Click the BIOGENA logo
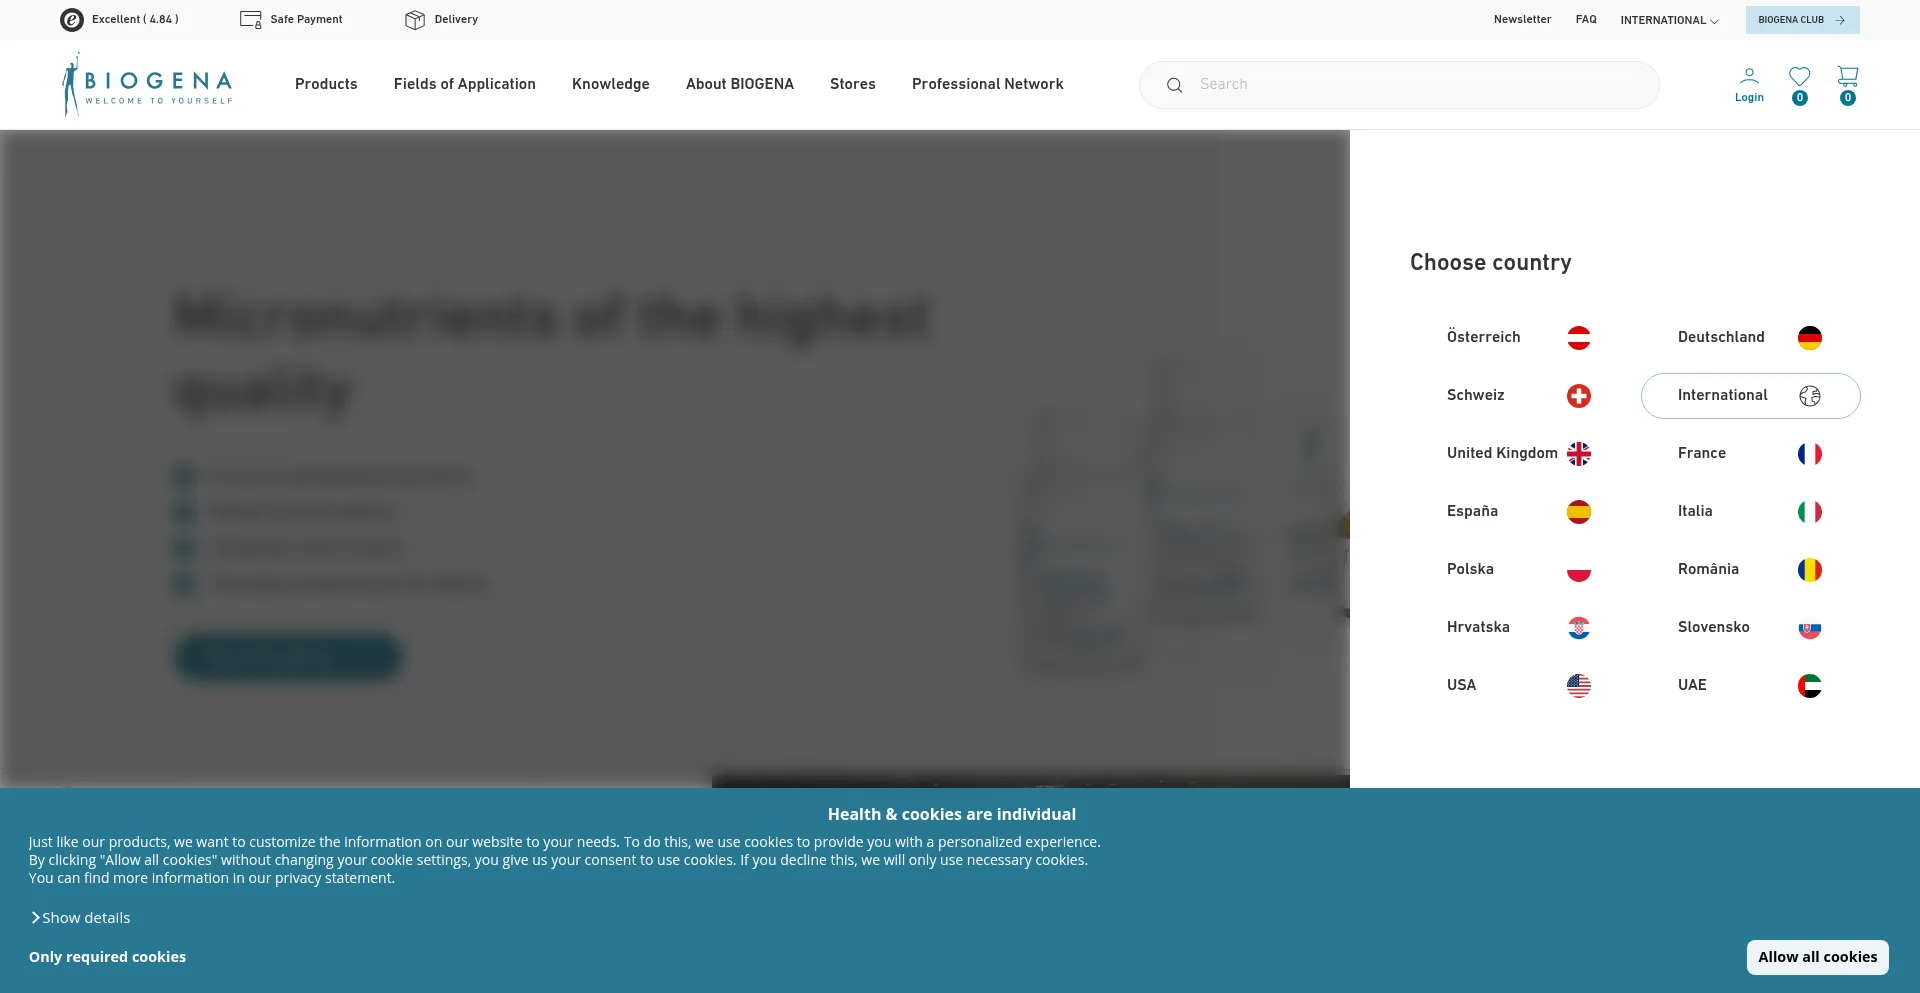1920x993 pixels. click(147, 85)
